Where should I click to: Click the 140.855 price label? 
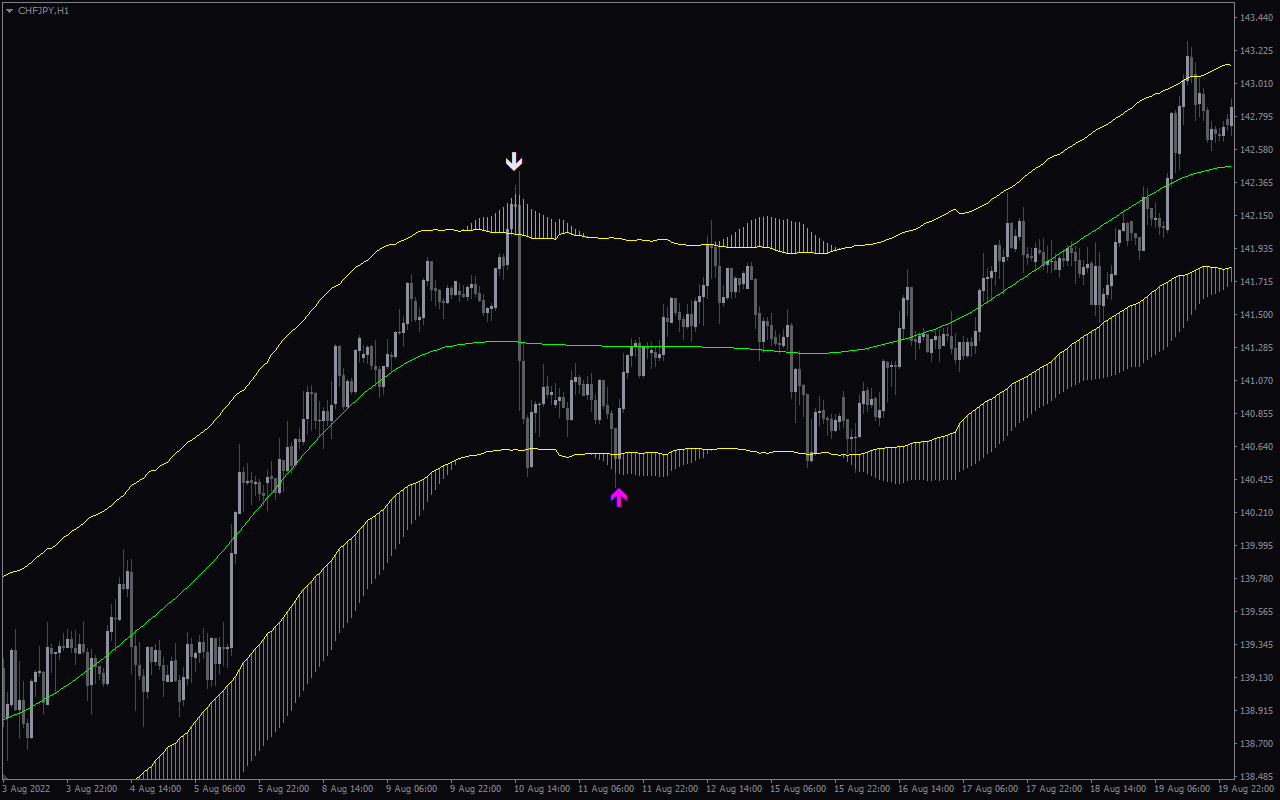[x=1255, y=414]
